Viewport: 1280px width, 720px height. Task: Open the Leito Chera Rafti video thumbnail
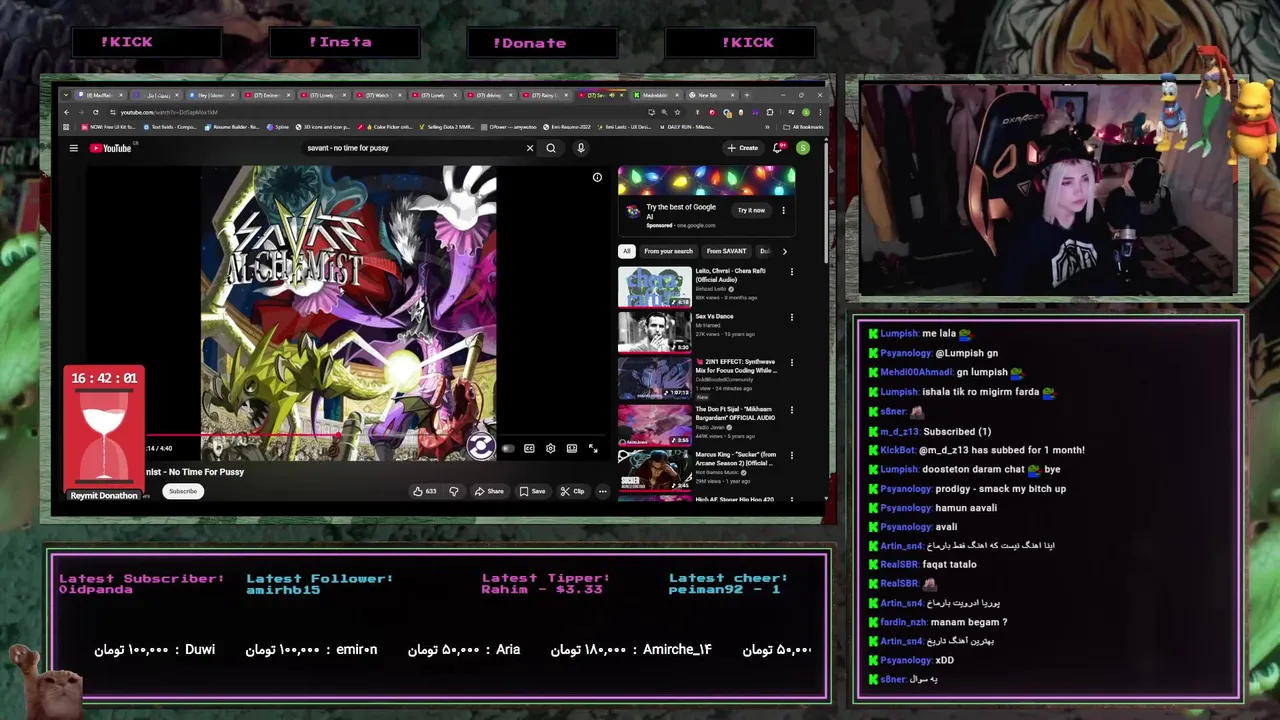click(655, 286)
